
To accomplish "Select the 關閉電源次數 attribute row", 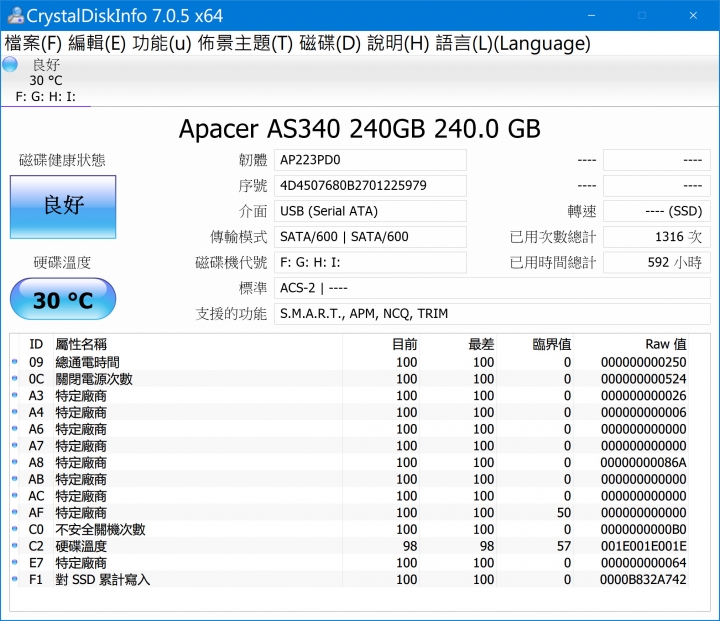I will tap(349, 378).
